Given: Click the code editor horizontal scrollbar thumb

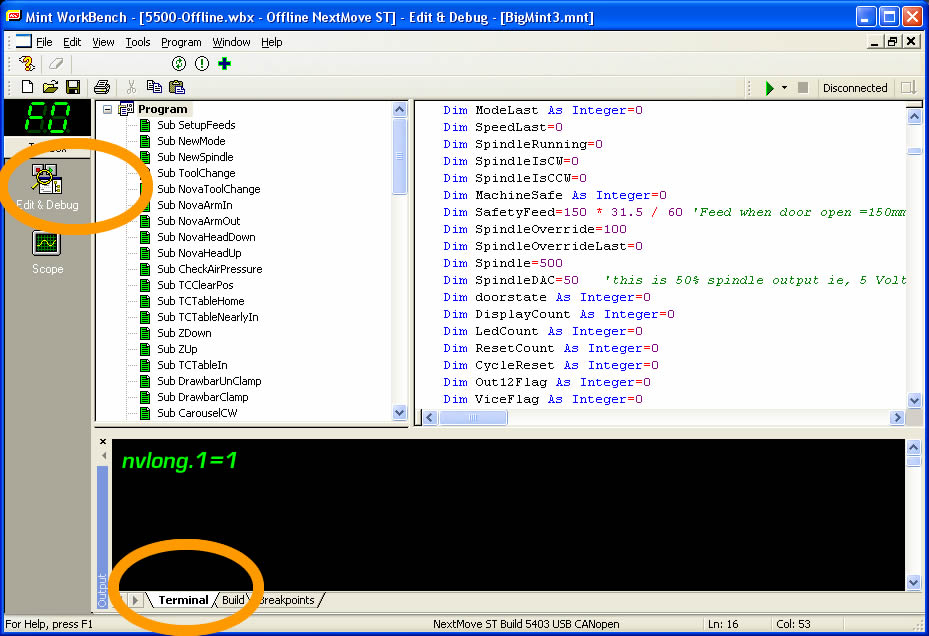Looking at the screenshot, I should pyautogui.click(x=473, y=418).
